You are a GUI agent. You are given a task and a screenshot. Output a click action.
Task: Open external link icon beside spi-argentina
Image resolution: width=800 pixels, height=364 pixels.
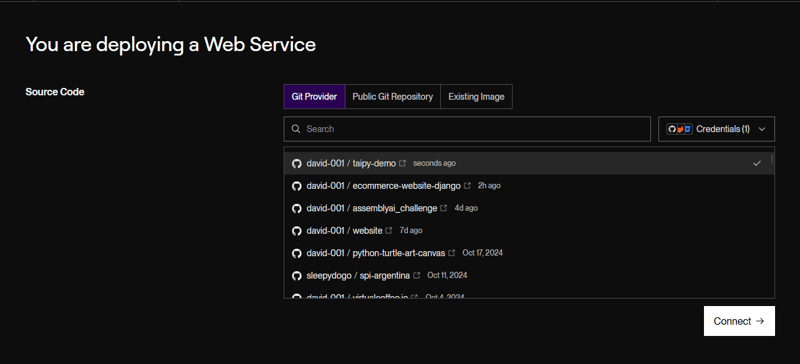[416, 276]
